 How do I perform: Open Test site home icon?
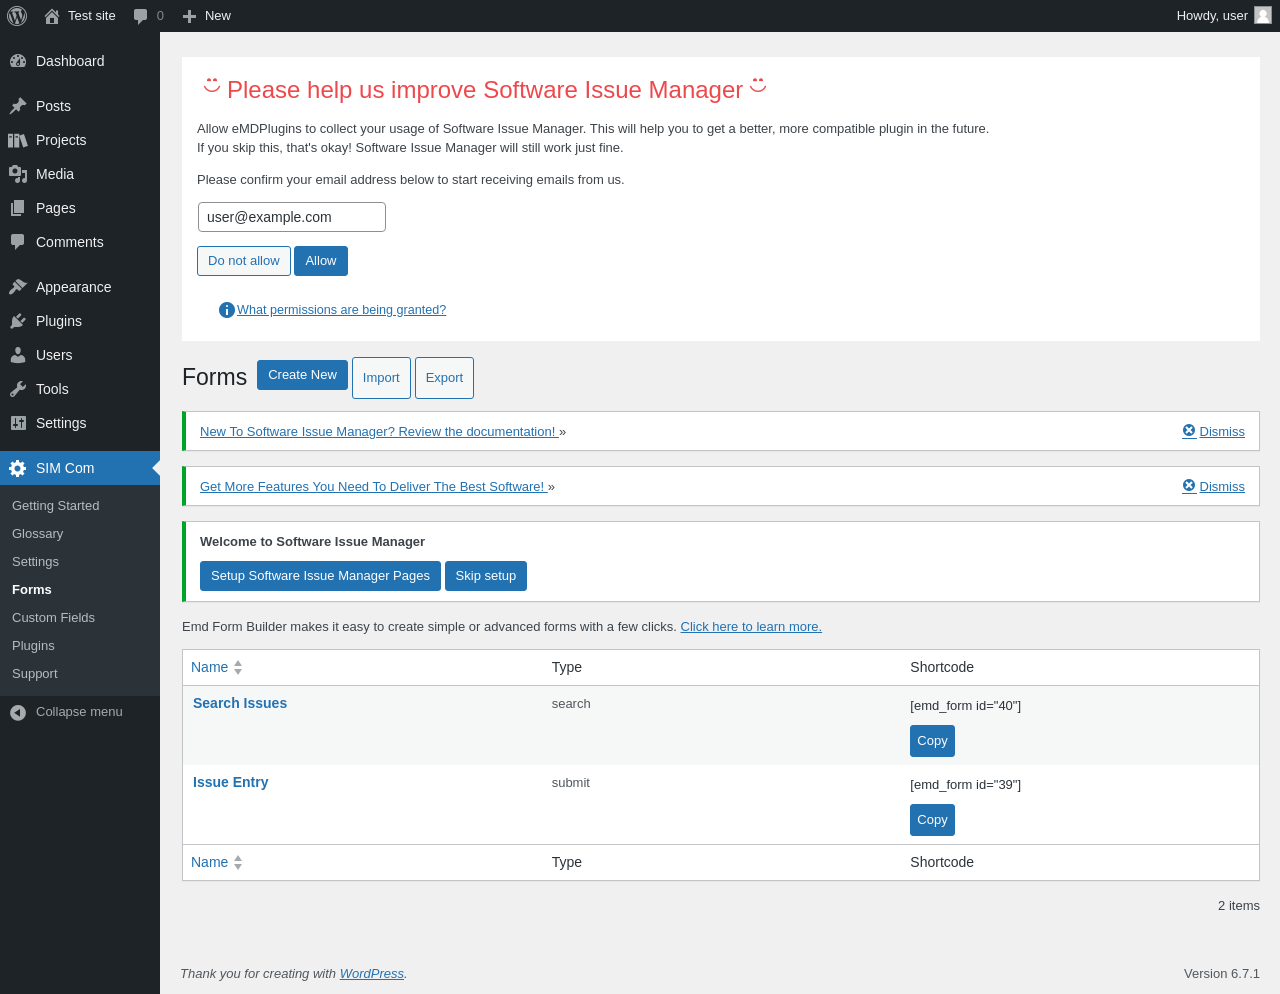point(52,16)
